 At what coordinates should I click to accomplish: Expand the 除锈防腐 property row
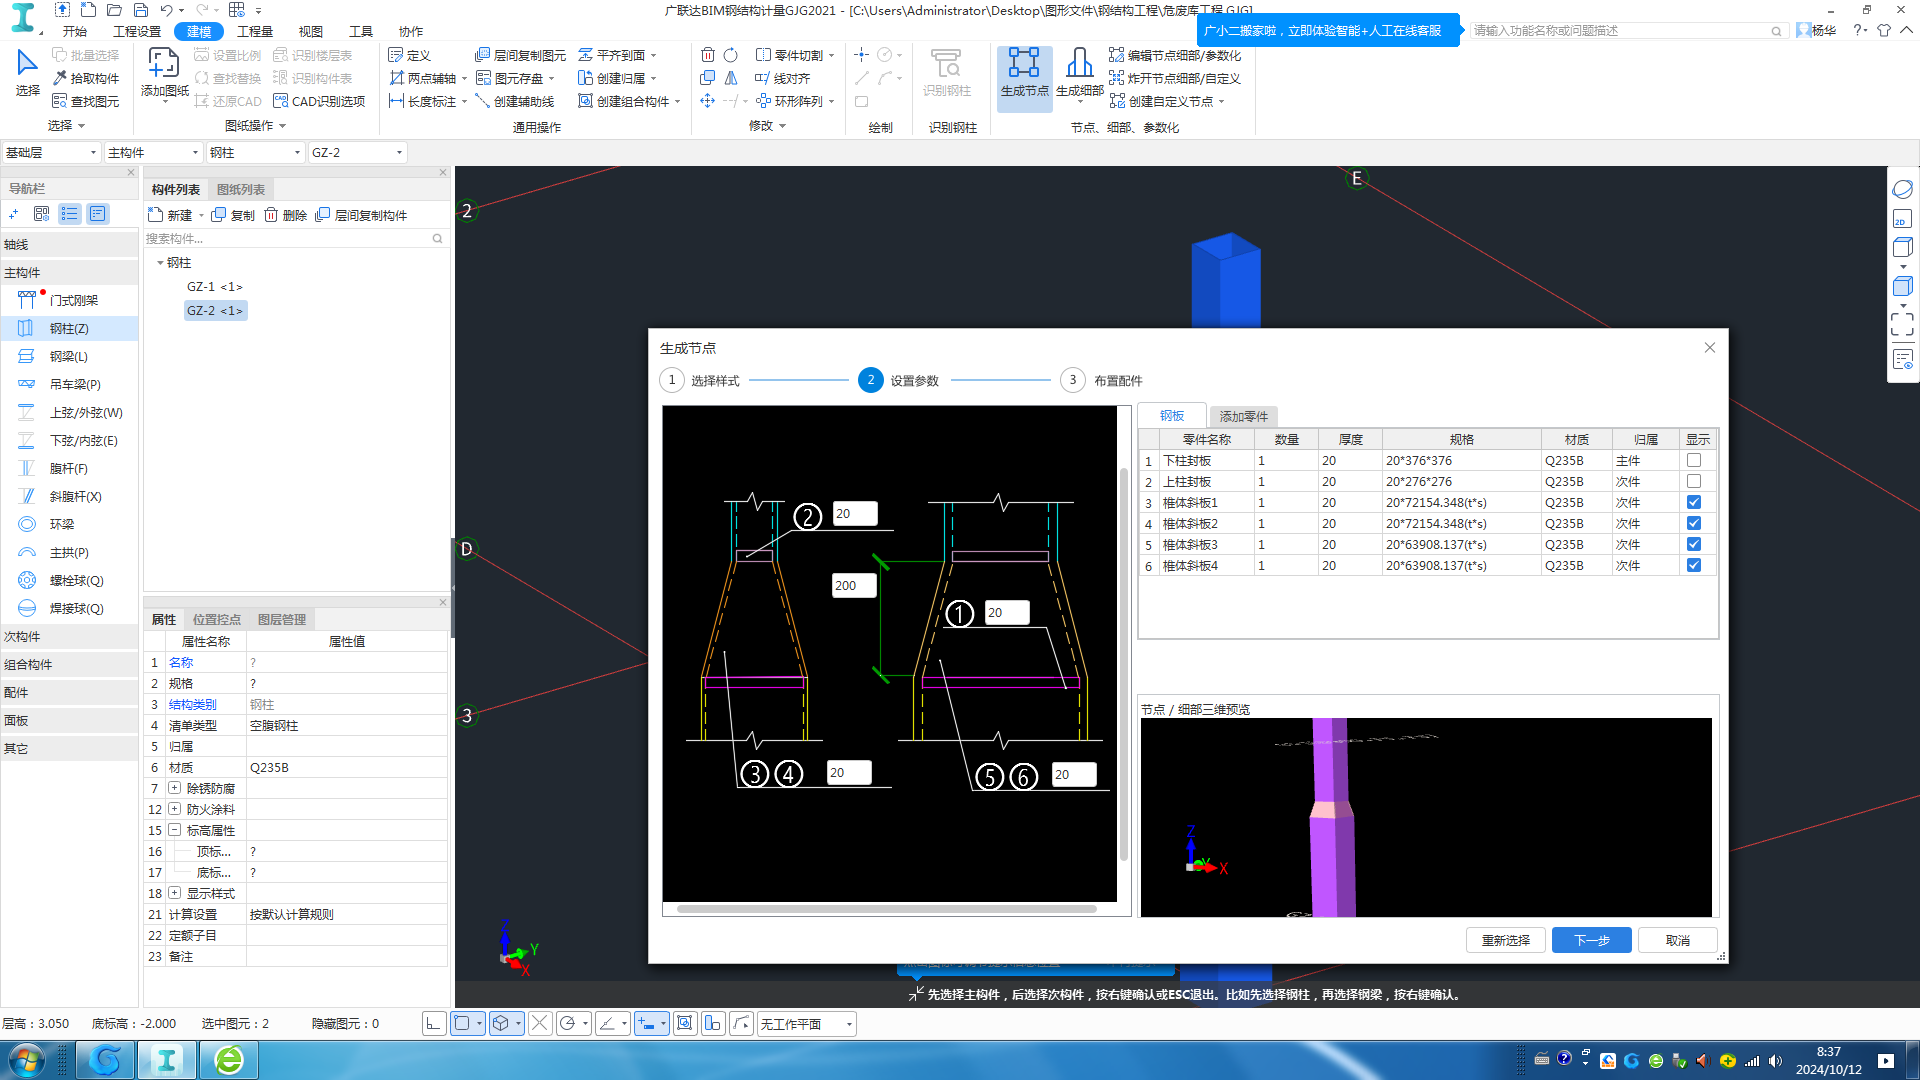[x=174, y=788]
